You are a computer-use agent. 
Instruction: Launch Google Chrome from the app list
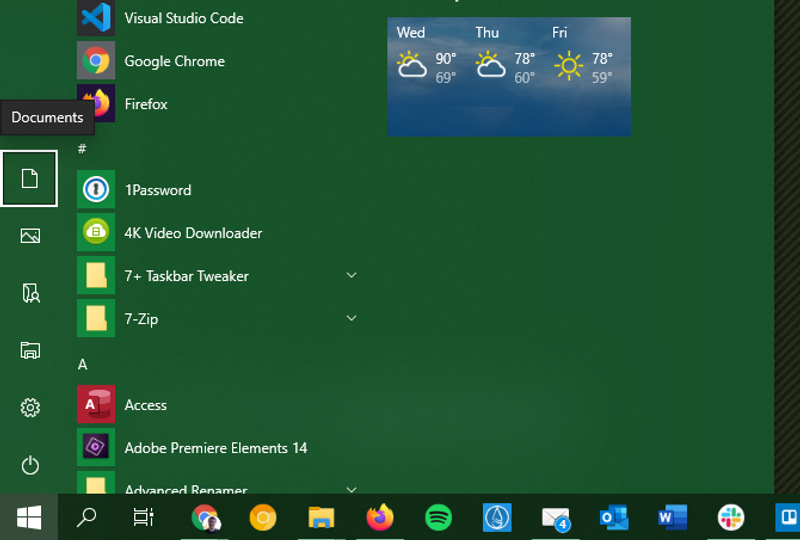point(217,61)
